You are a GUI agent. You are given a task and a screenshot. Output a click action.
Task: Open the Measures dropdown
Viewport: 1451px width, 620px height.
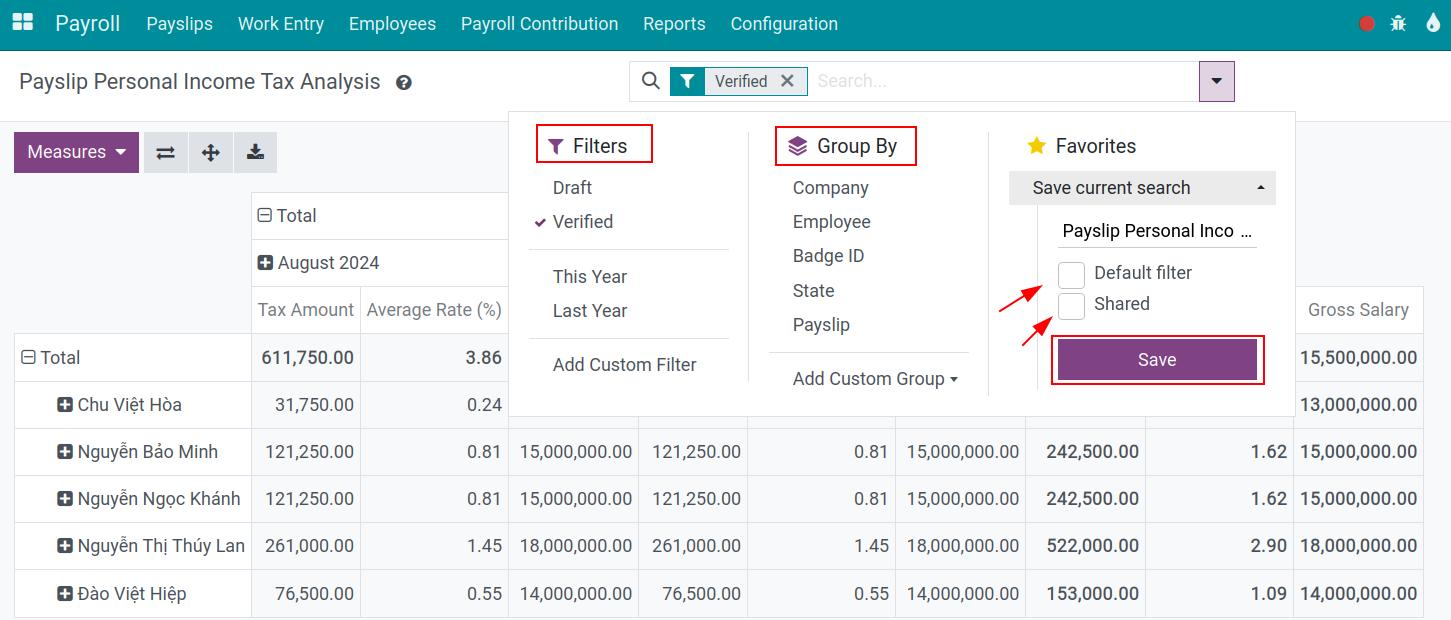coord(76,153)
